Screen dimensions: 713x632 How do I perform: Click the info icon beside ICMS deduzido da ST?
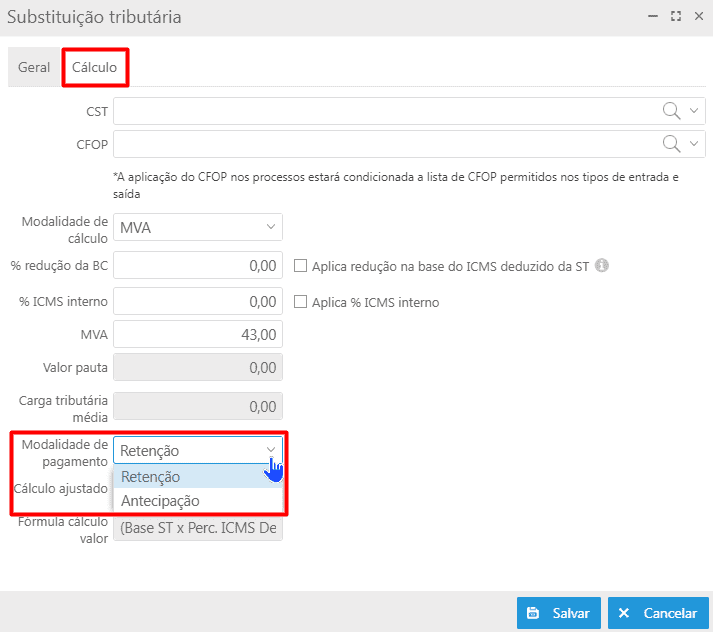click(602, 266)
